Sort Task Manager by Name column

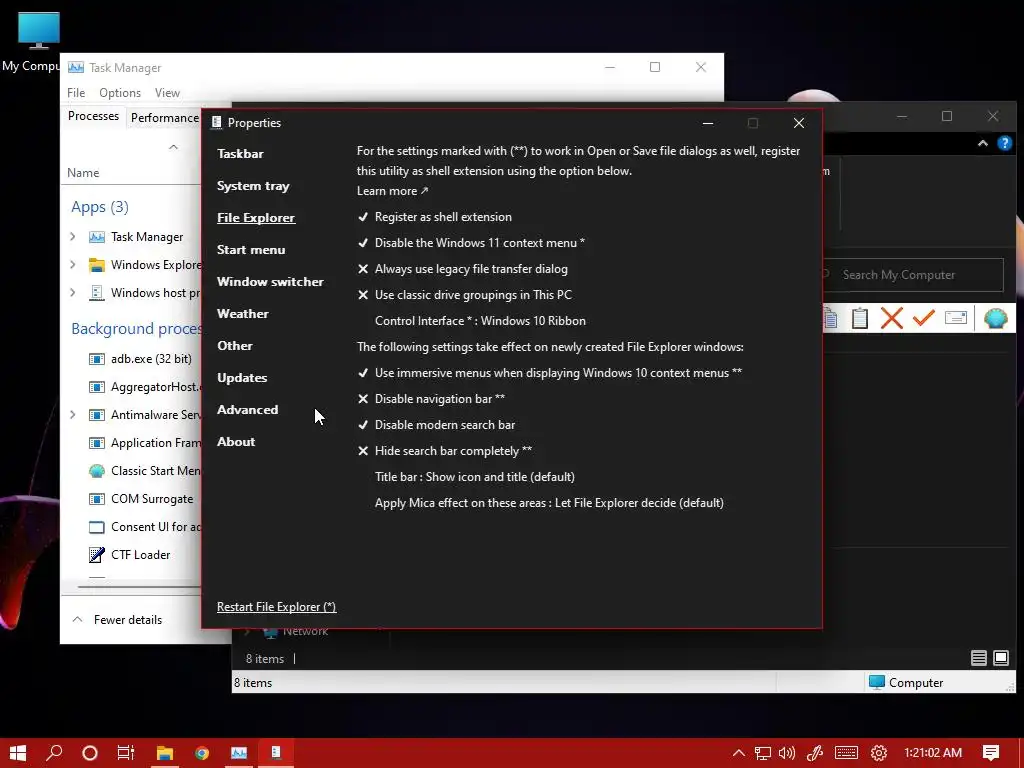(x=83, y=173)
